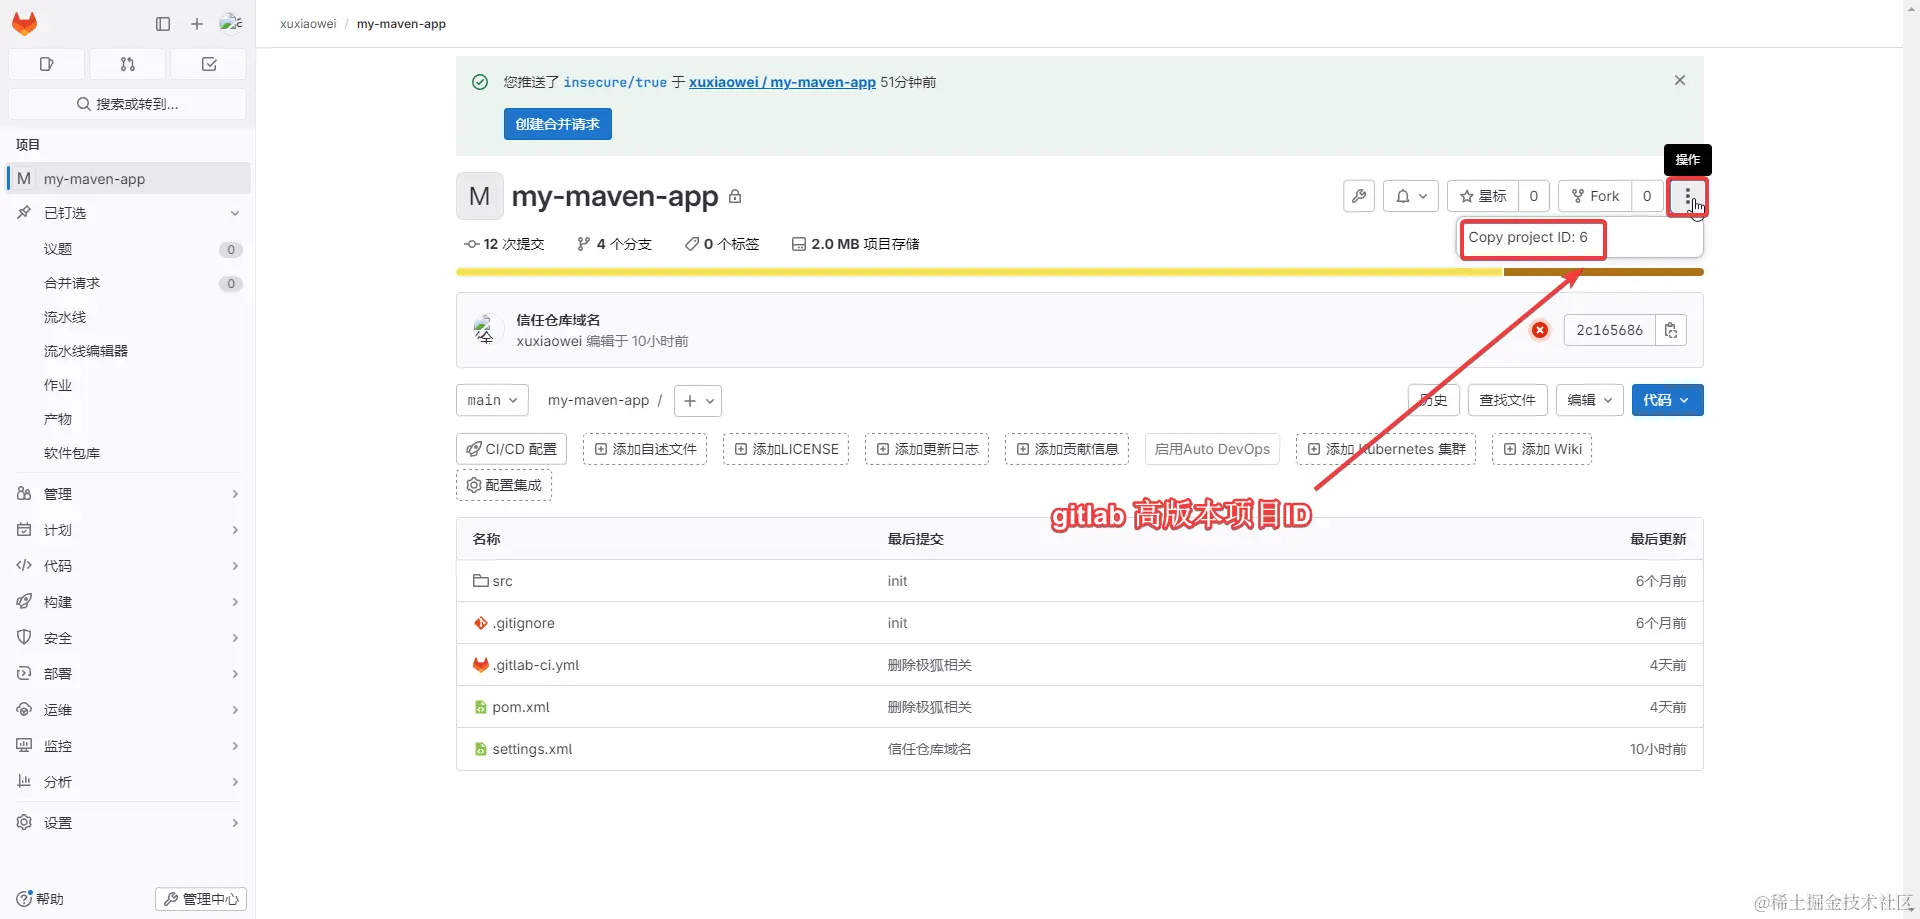Click 添加 Wiki
This screenshot has height=919, width=1920.
[1542, 449]
